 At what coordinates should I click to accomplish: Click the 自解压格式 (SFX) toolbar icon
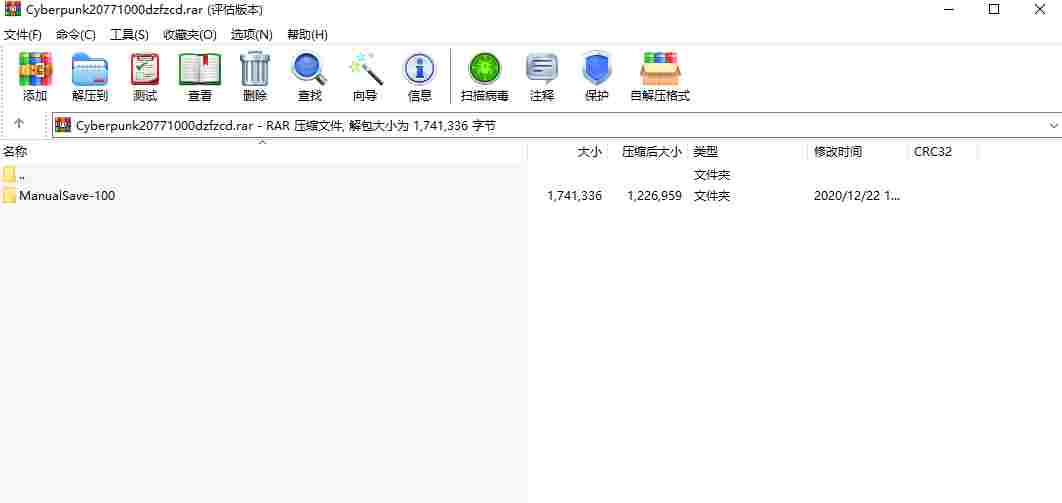tap(660, 70)
